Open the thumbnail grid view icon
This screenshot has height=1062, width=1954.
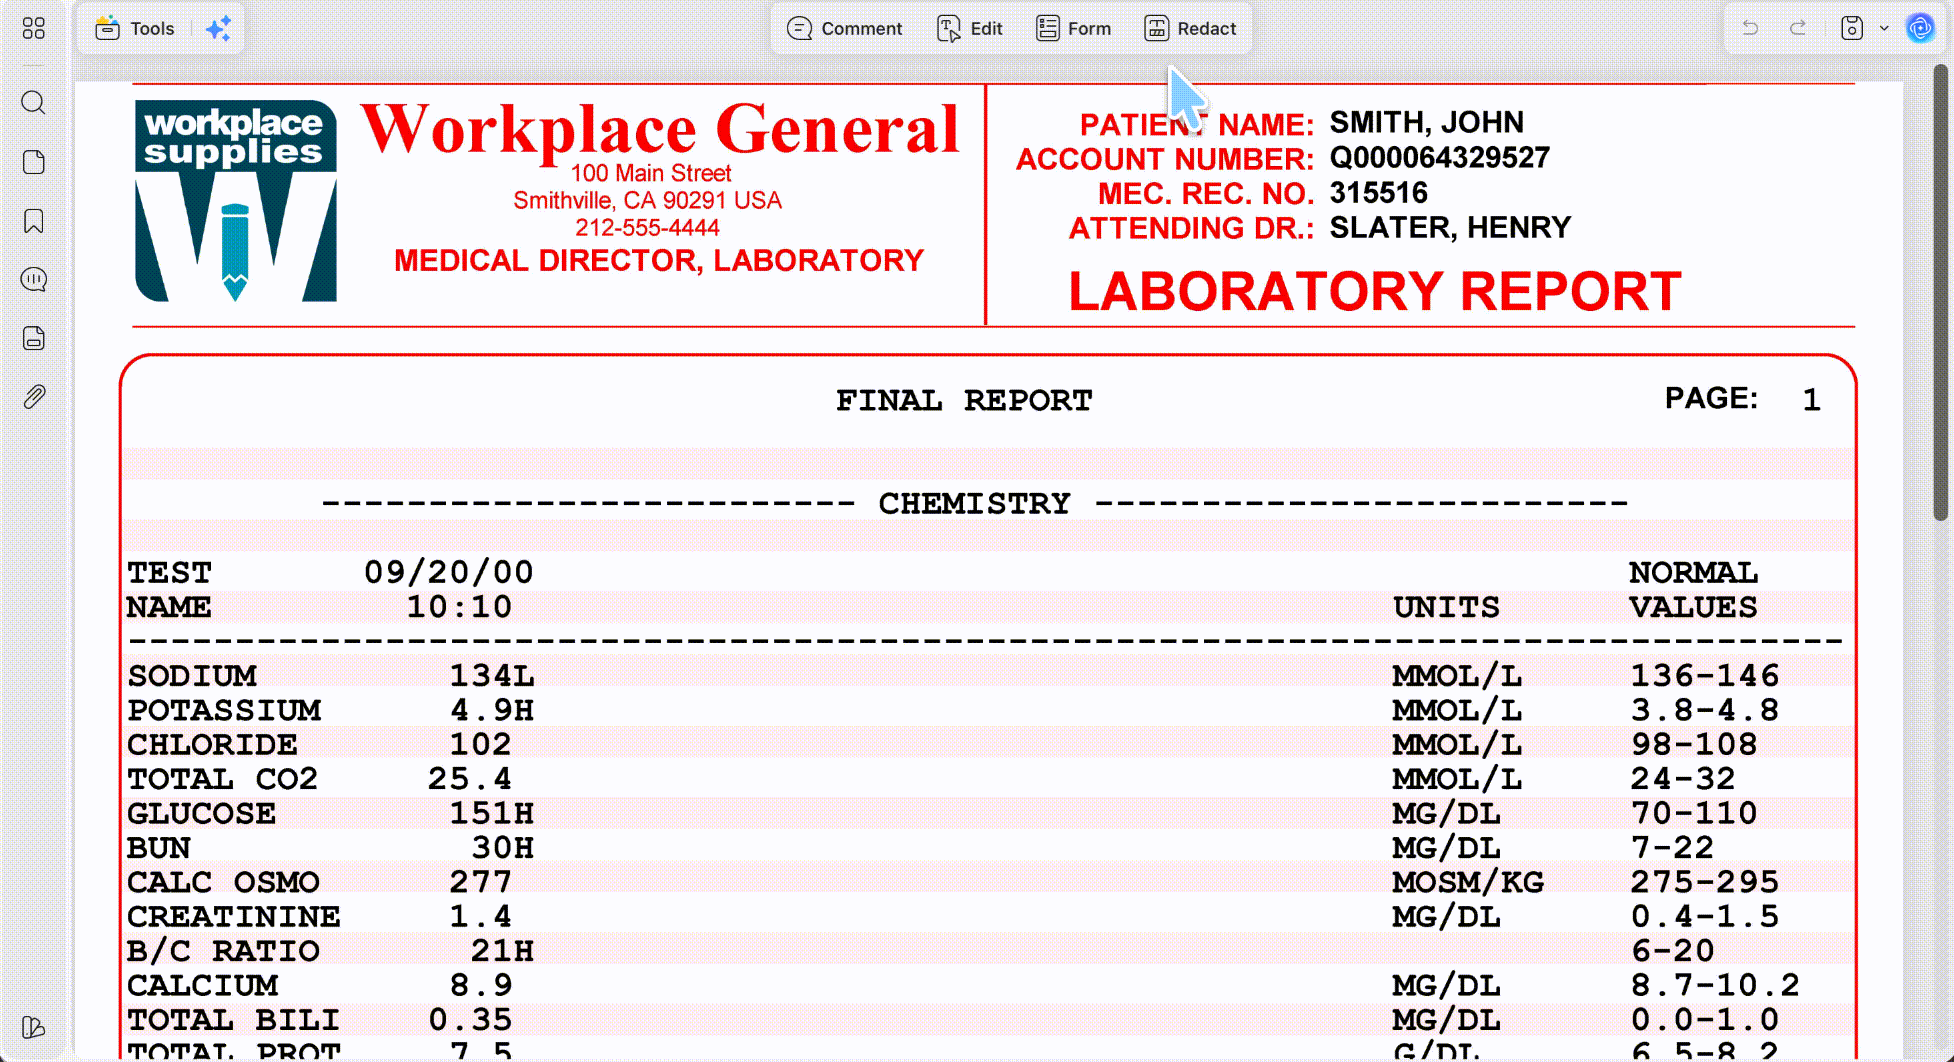pyautogui.click(x=34, y=28)
